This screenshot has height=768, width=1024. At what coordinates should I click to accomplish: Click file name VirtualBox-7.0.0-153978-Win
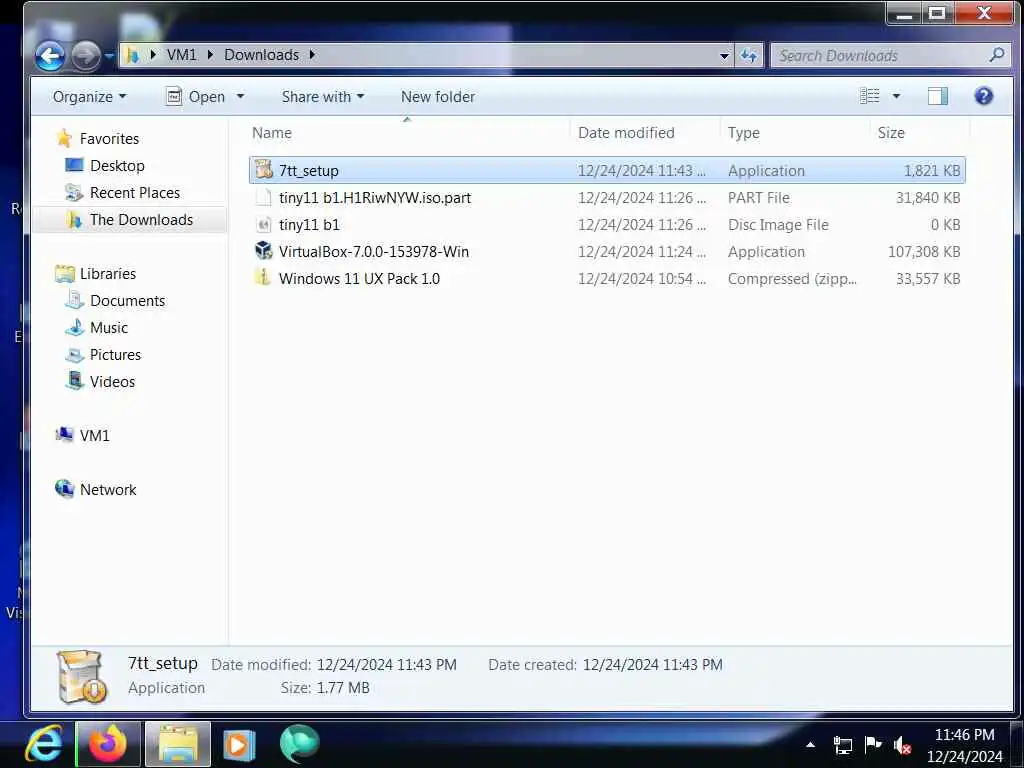pyautogui.click(x=374, y=251)
